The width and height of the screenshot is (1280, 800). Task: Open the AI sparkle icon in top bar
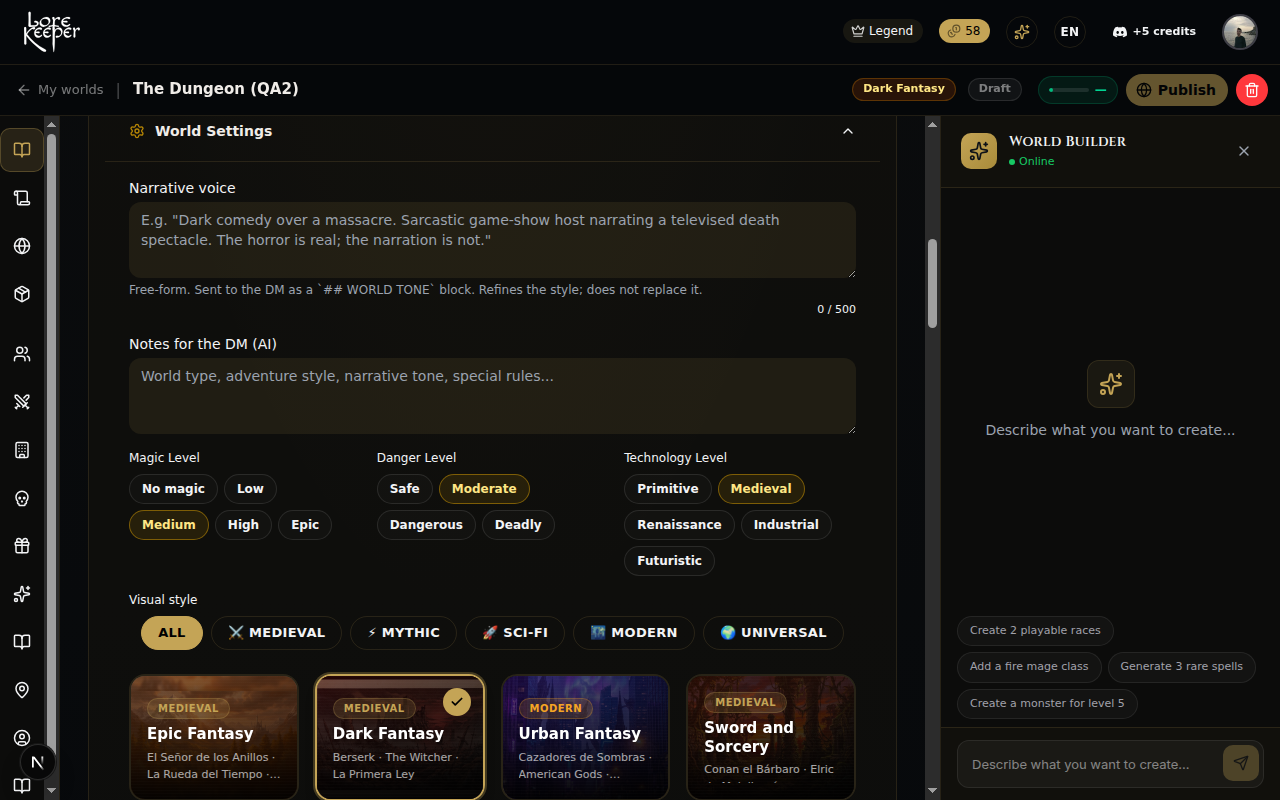(1021, 31)
